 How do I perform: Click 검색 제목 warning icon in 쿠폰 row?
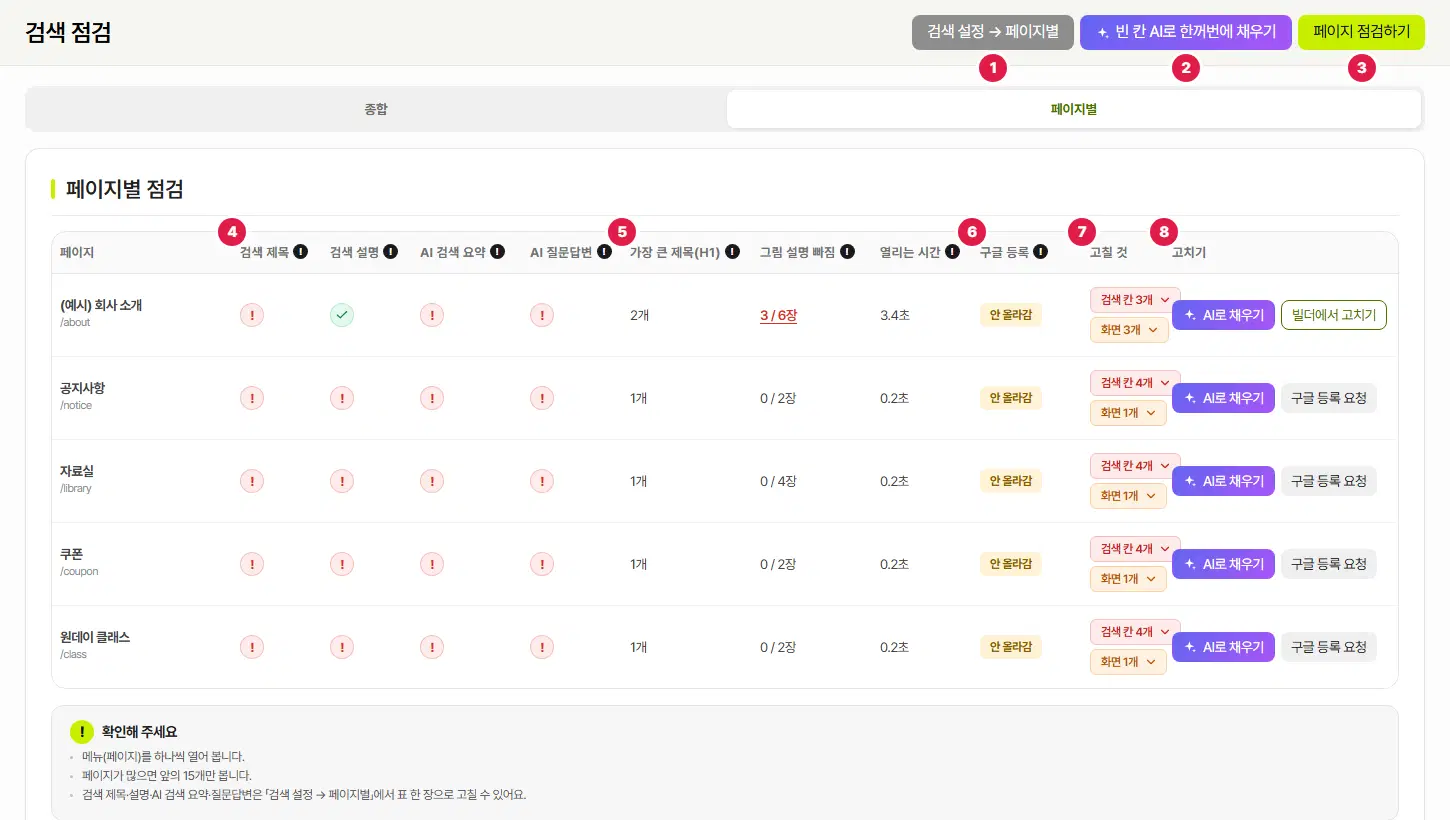pyautogui.click(x=252, y=564)
